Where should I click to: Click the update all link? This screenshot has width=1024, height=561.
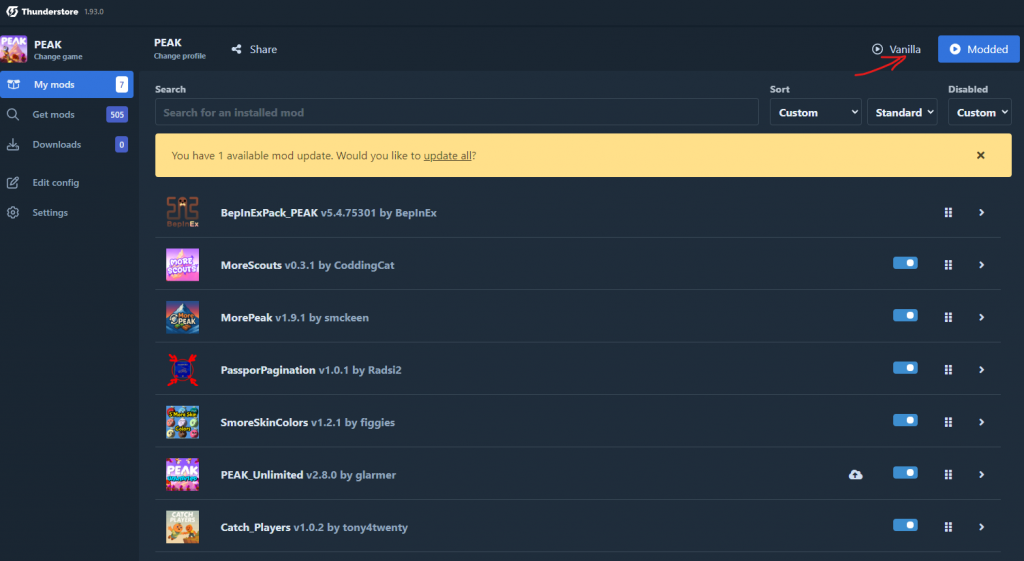coord(447,155)
